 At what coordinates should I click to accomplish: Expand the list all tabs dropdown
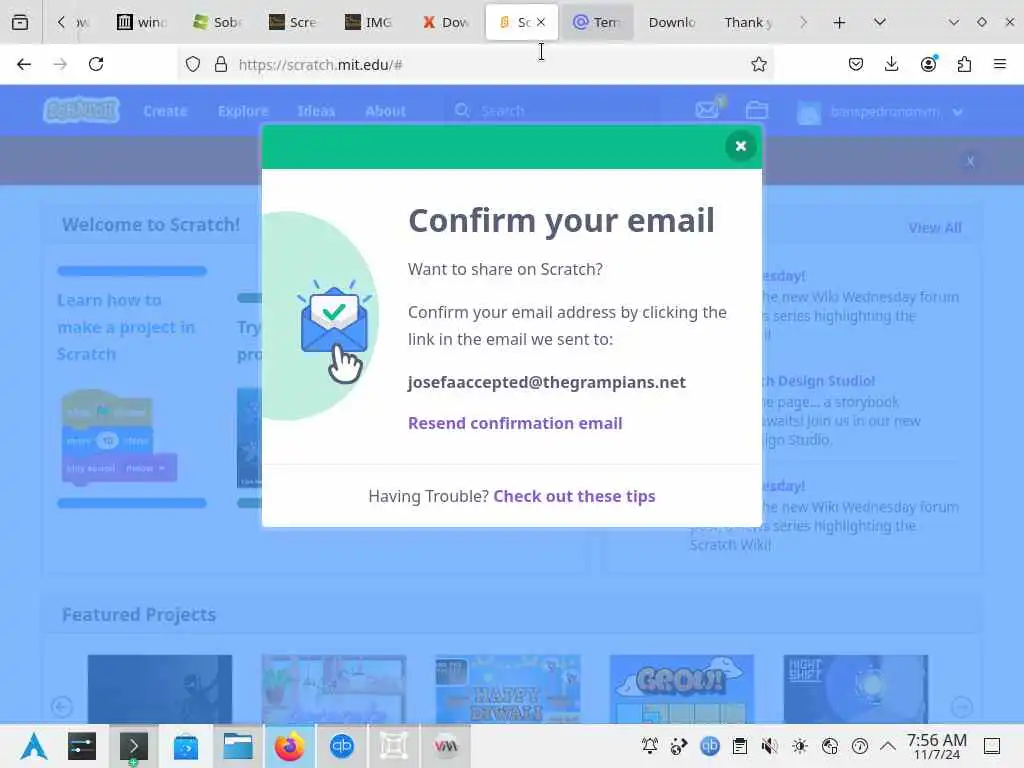(x=880, y=22)
